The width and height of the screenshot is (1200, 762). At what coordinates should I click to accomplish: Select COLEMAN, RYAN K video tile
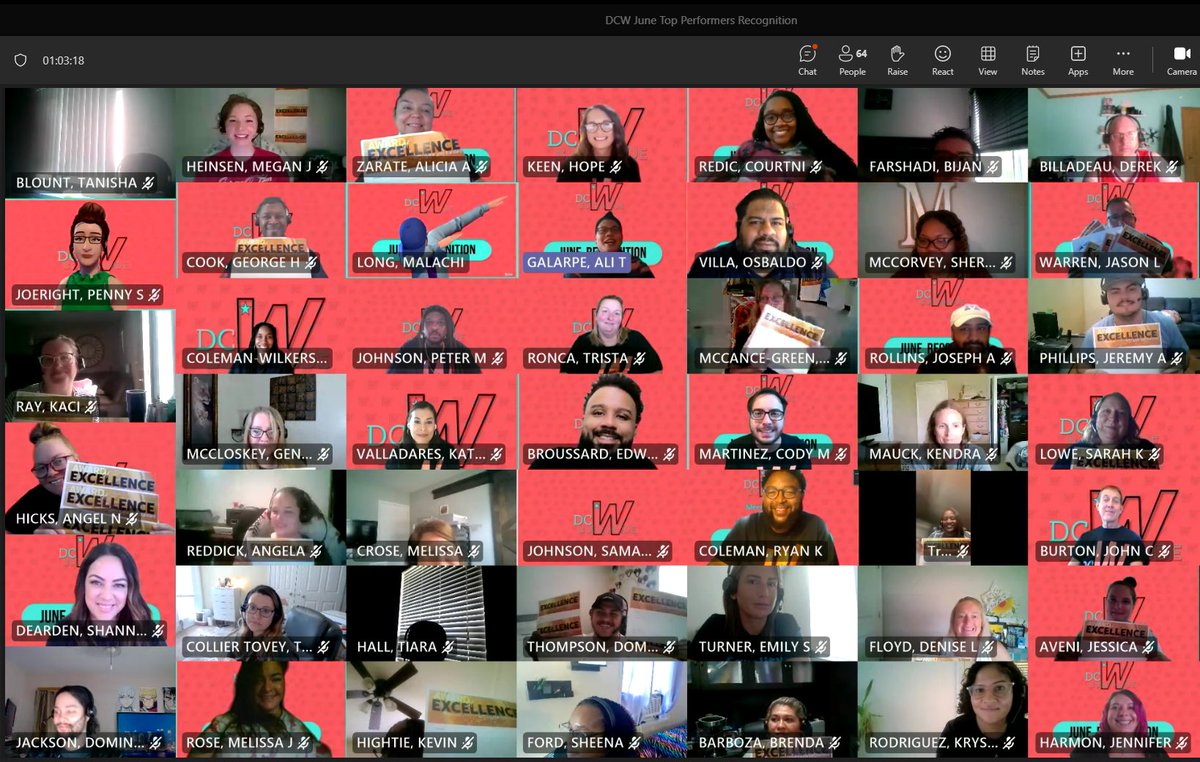772,518
